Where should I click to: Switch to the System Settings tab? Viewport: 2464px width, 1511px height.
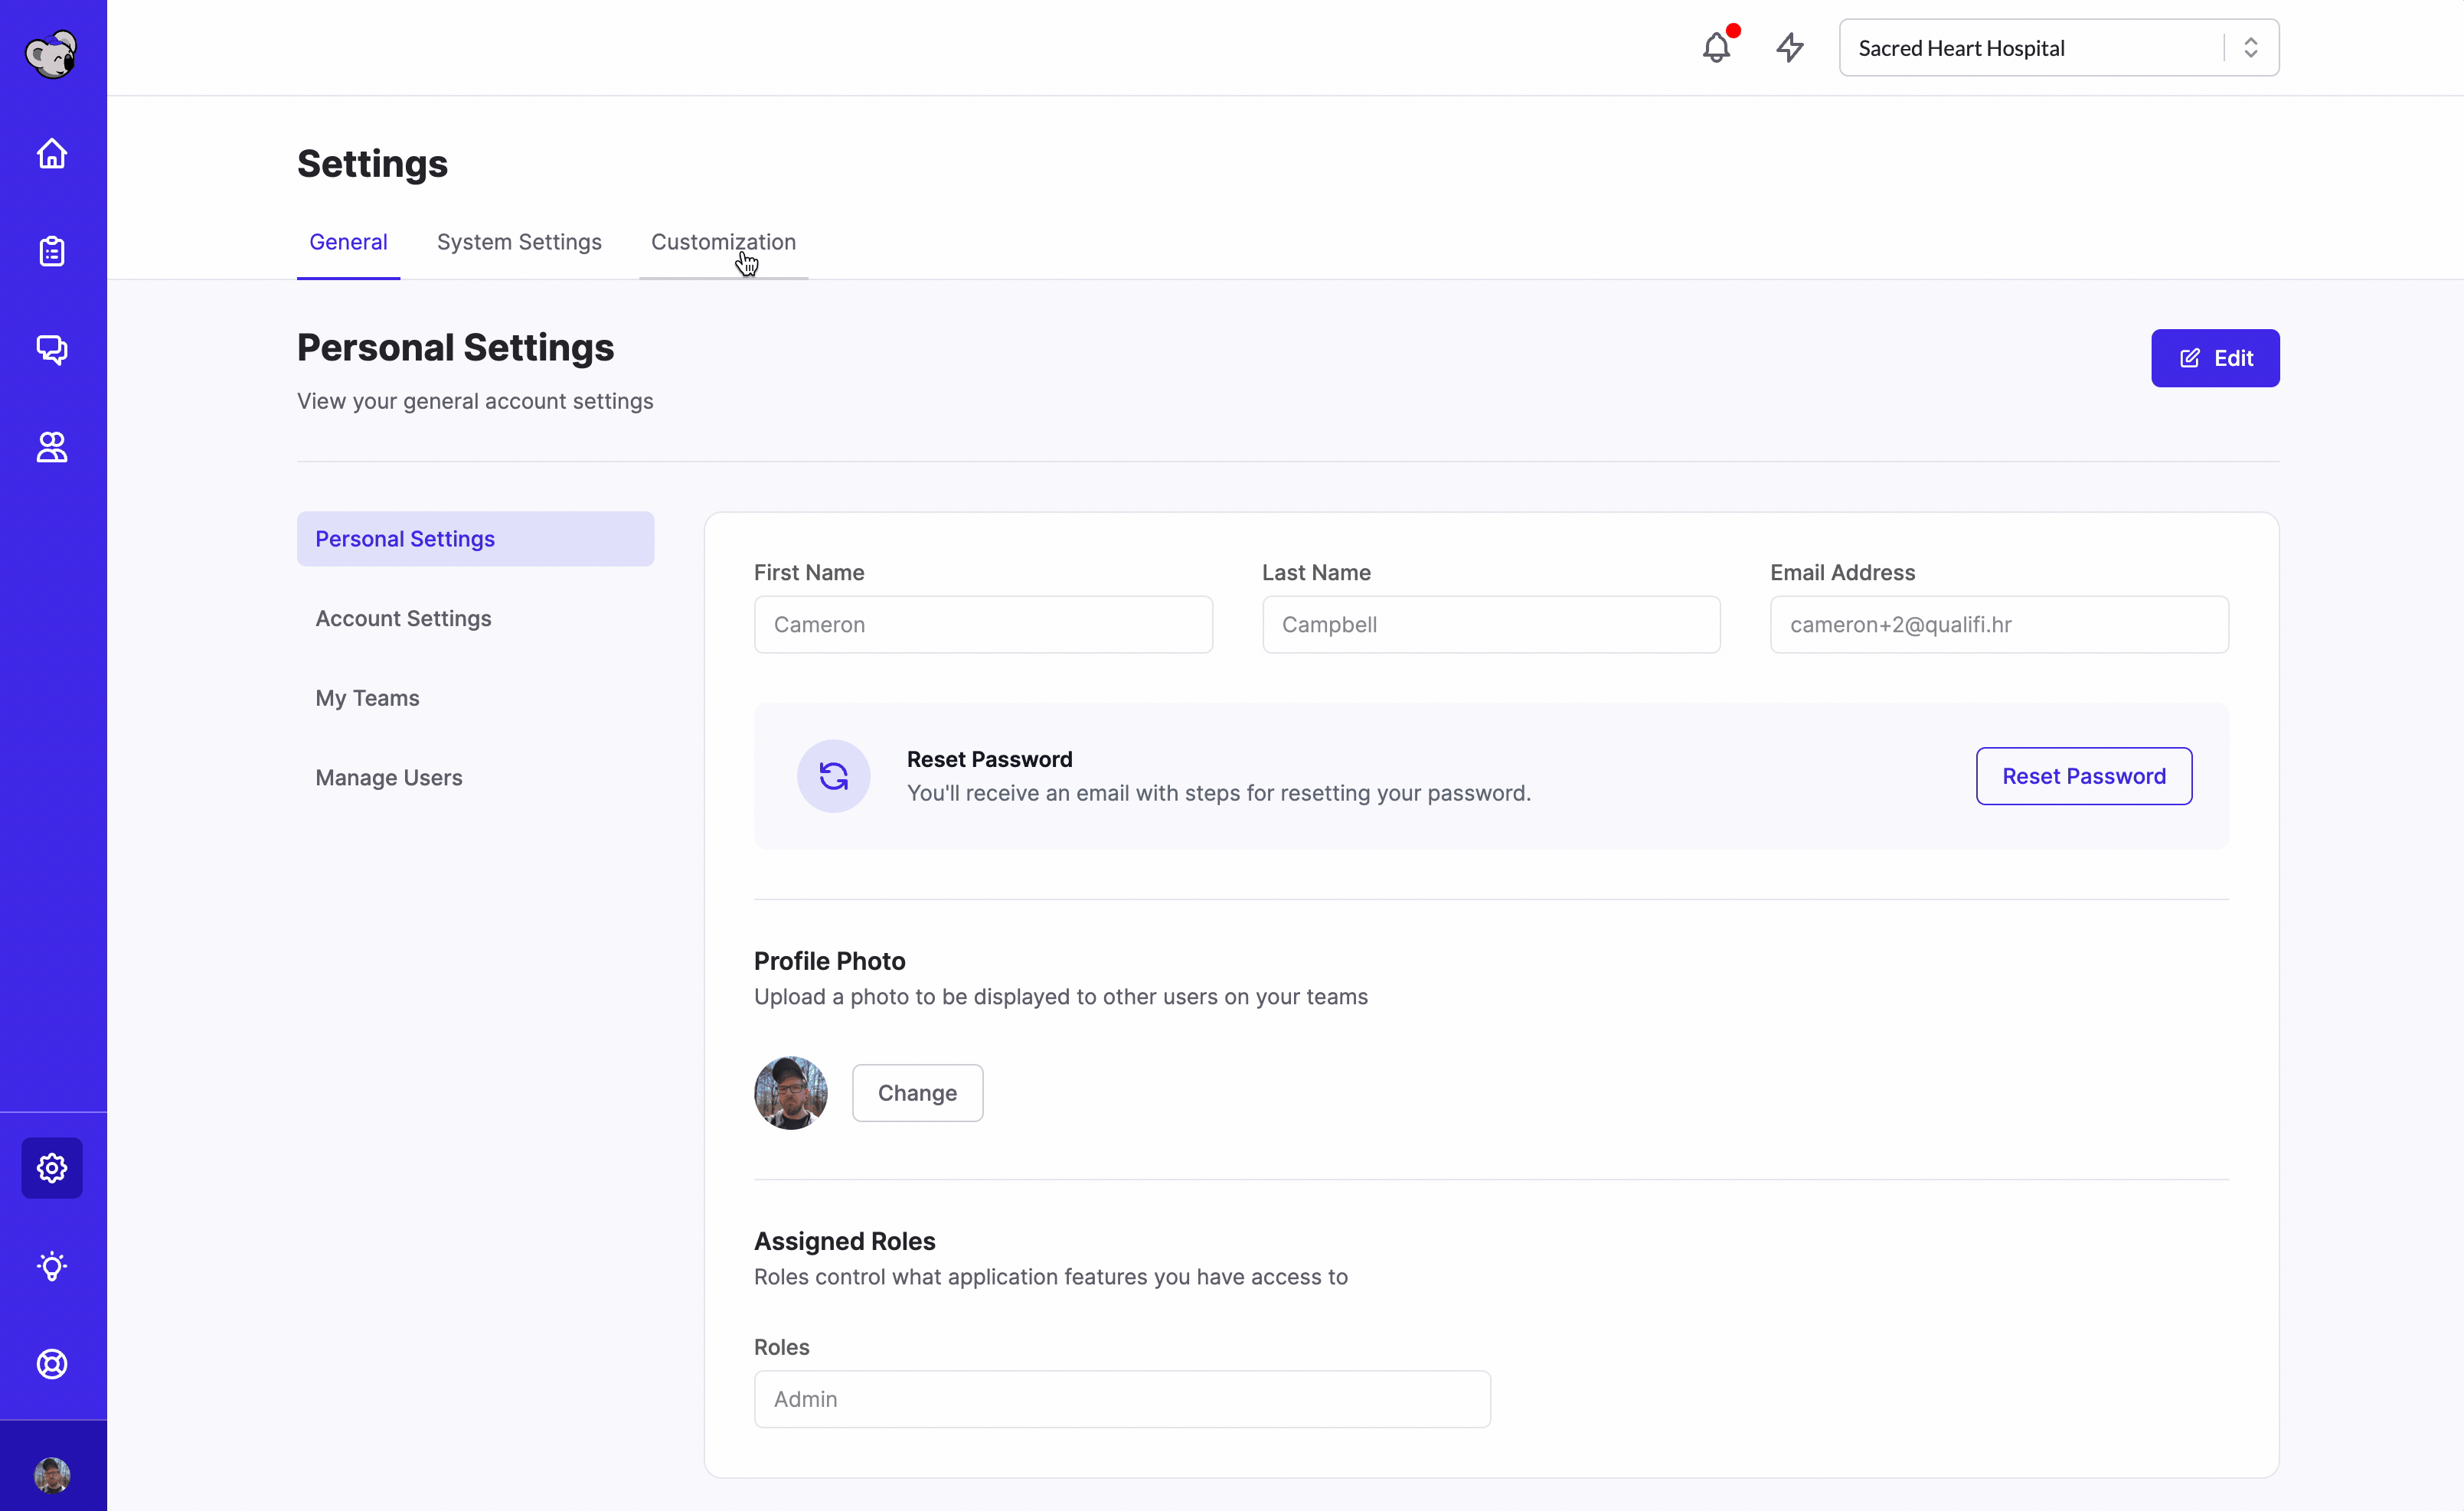pos(519,242)
